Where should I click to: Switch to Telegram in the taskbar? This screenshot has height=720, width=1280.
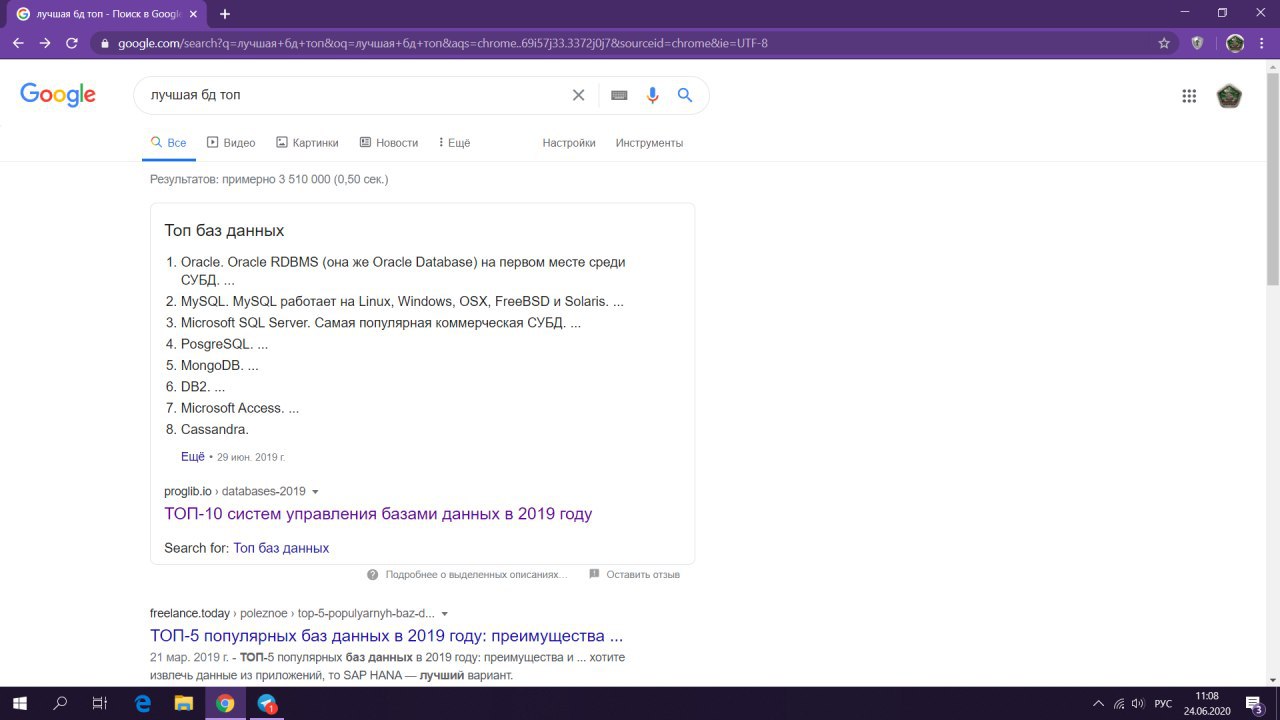(266, 703)
